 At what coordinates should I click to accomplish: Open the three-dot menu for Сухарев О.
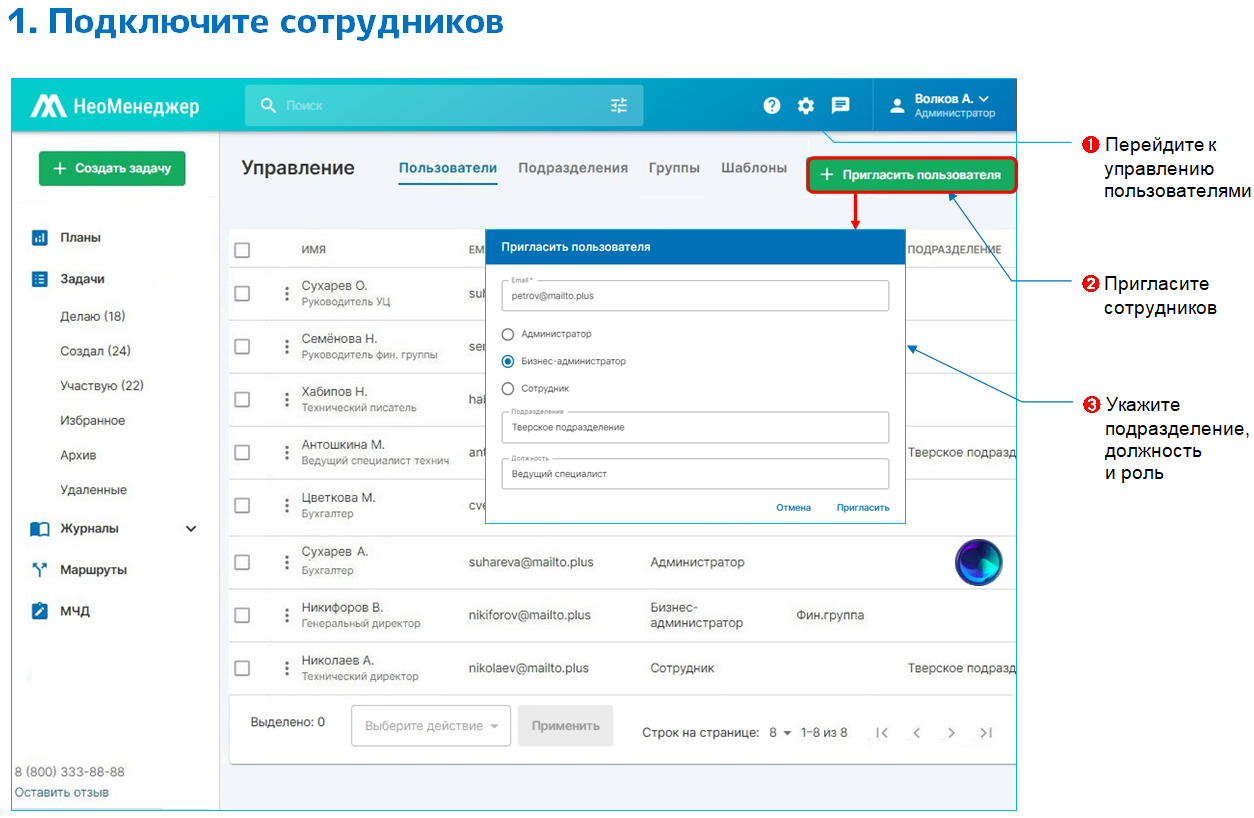(x=287, y=293)
